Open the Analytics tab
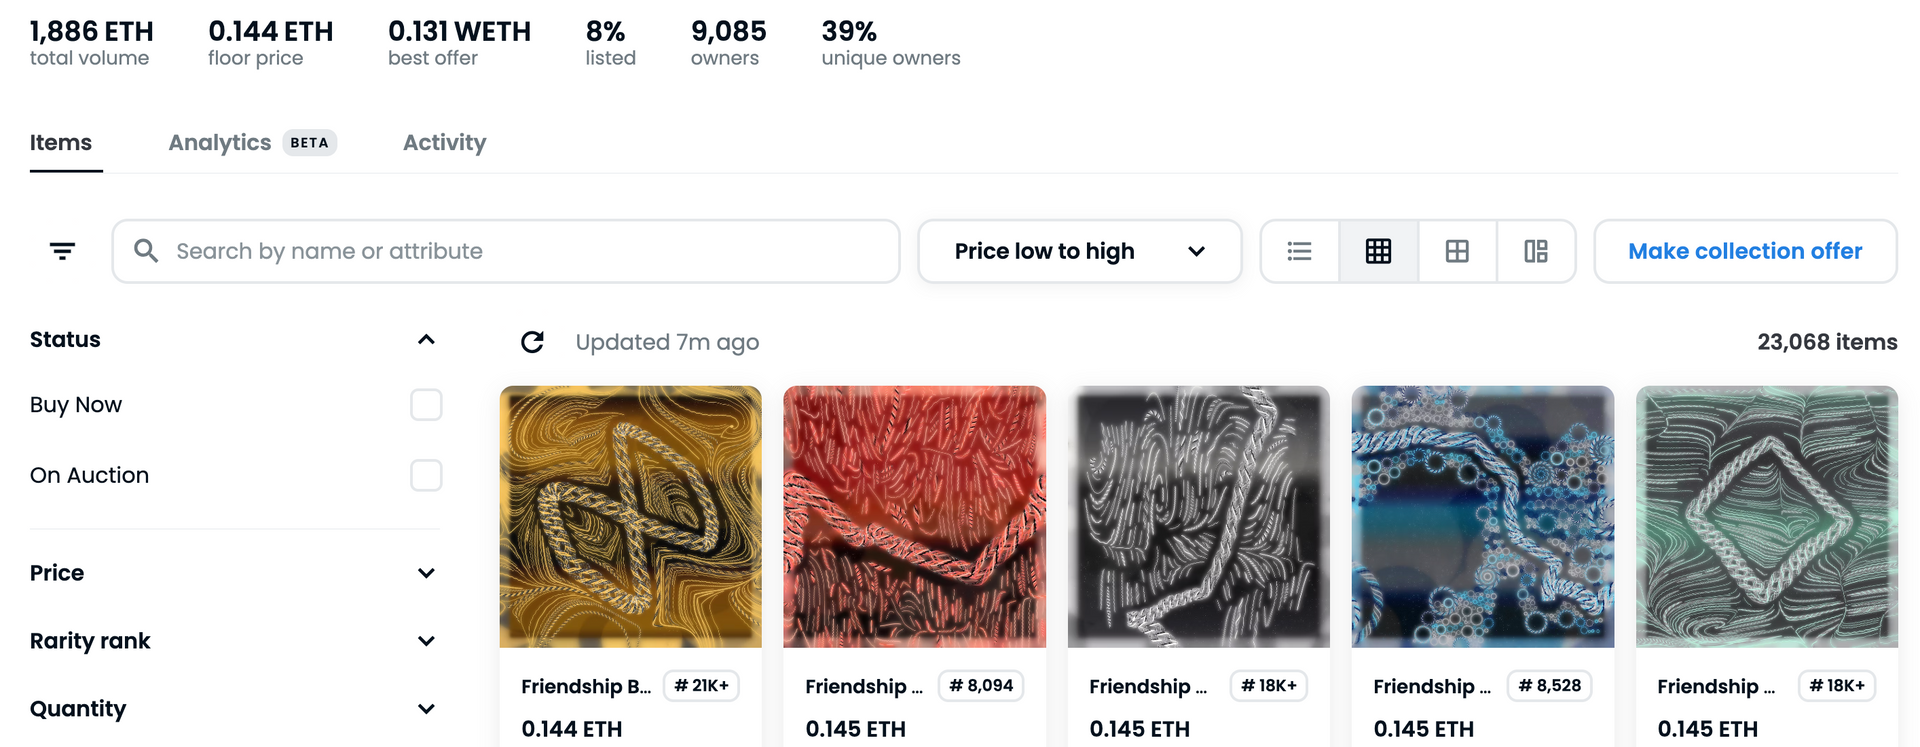Image resolution: width=1920 pixels, height=747 pixels. tap(220, 143)
